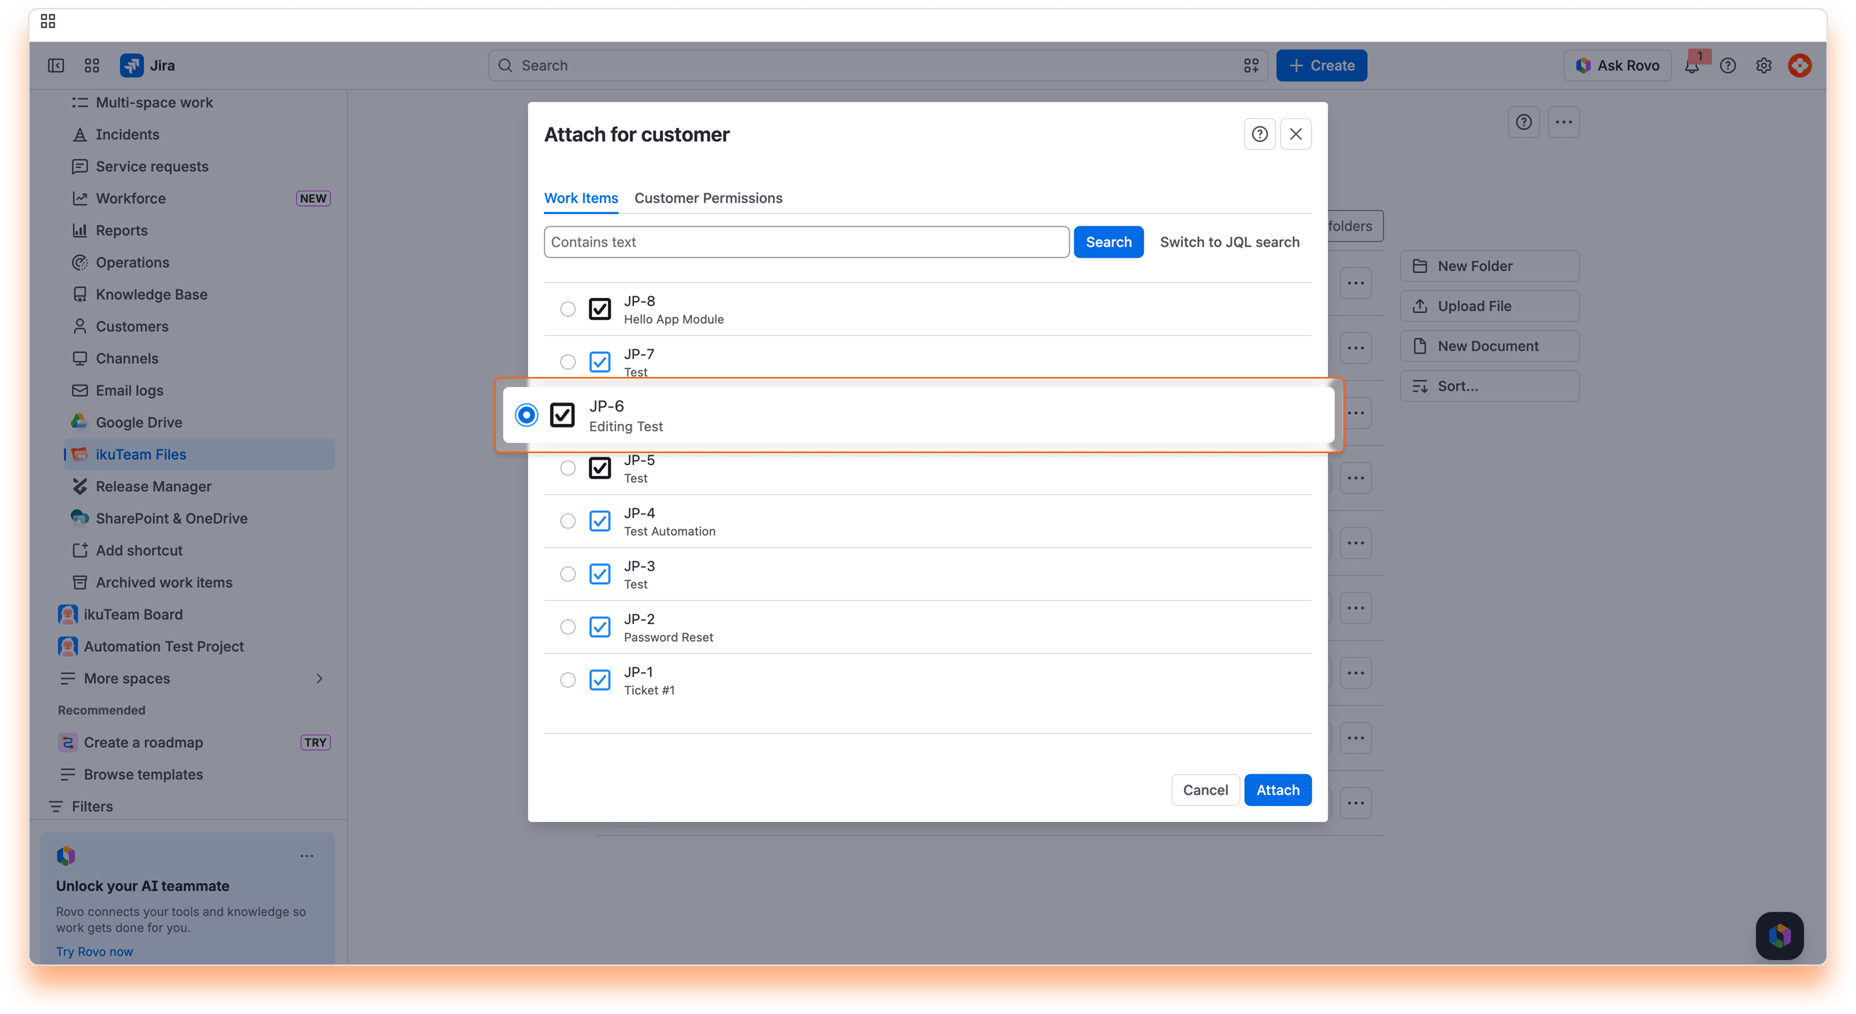This screenshot has width=1856, height=1014.
Task: Switch to the Work Items tab
Action: coord(581,198)
